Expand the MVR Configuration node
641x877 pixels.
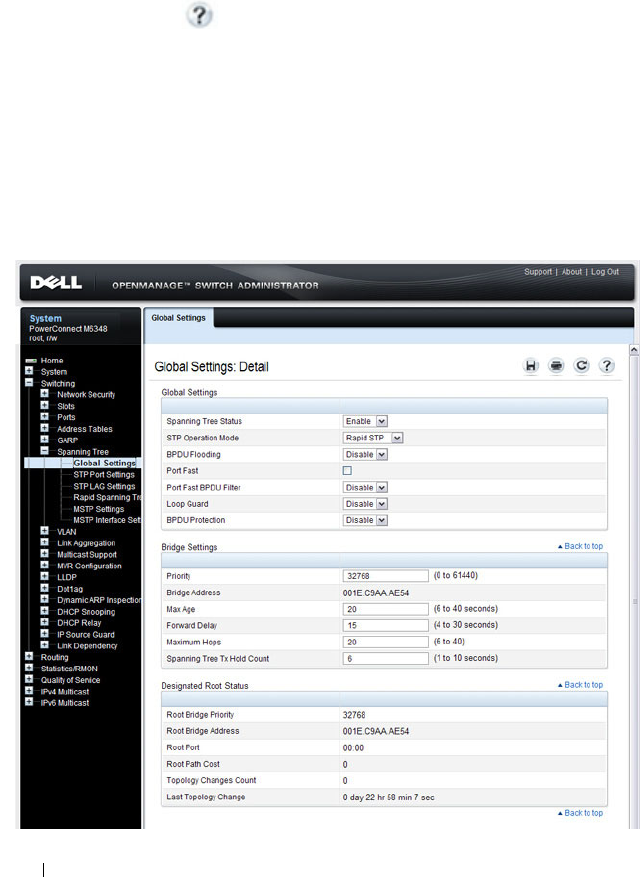45,565
